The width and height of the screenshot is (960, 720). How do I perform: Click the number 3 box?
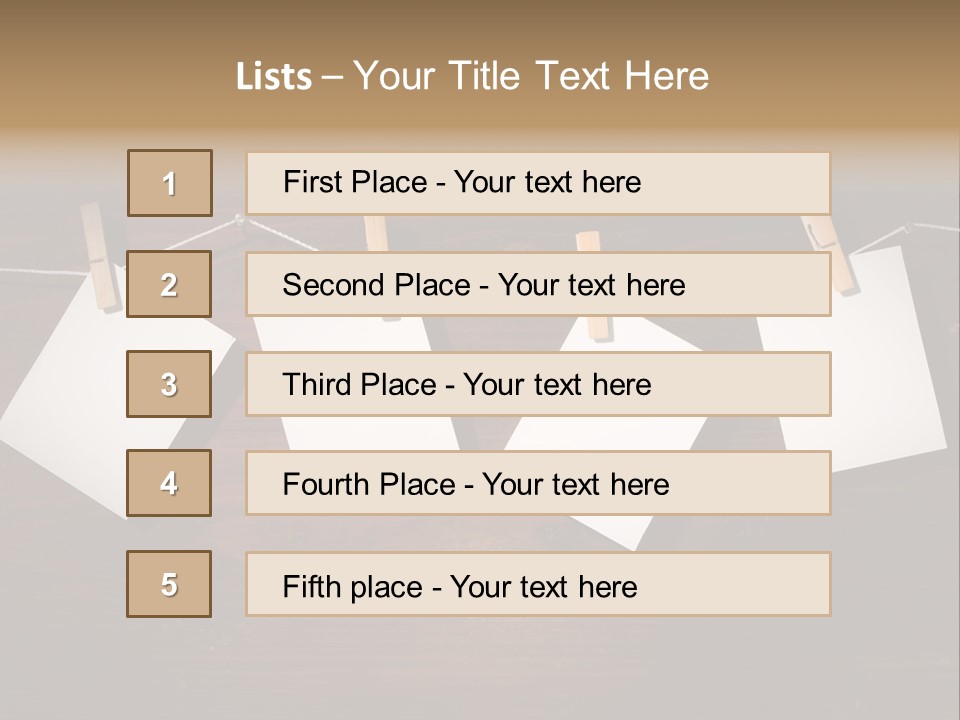pos(170,384)
